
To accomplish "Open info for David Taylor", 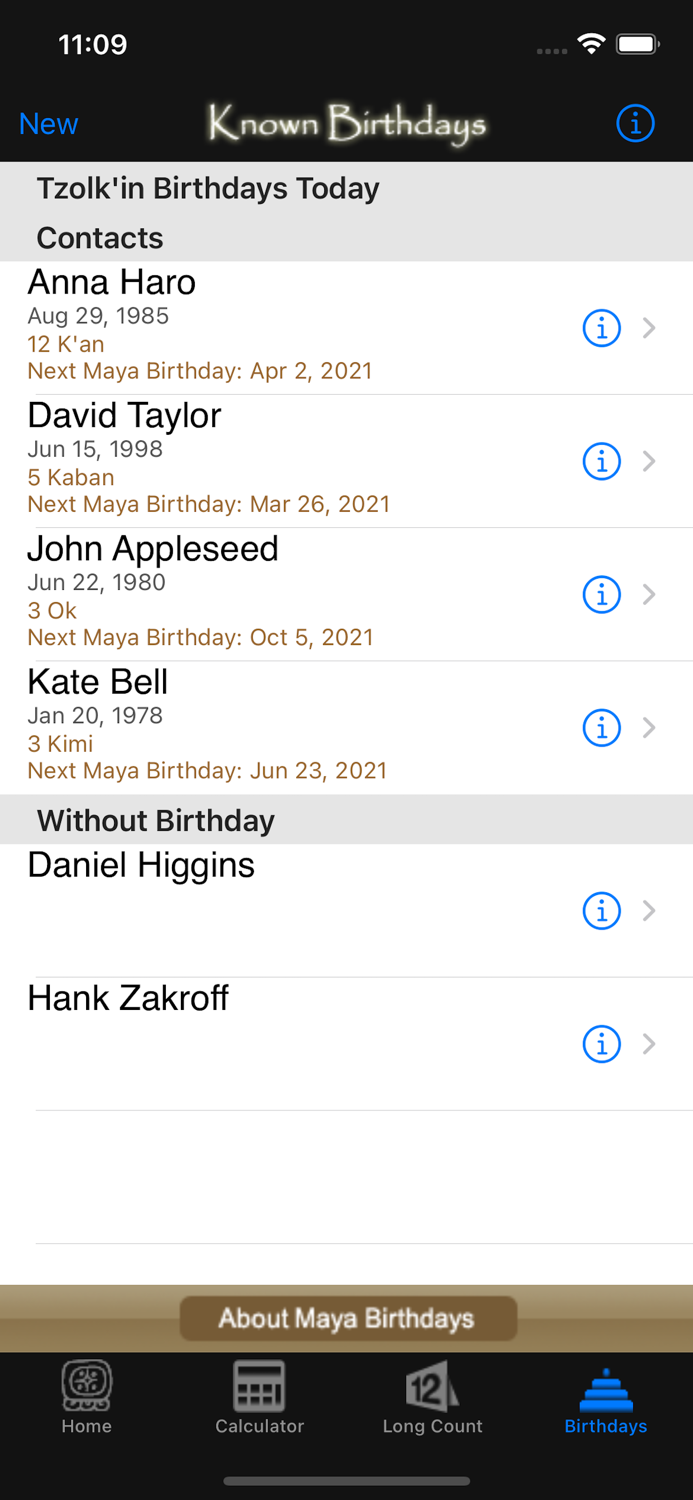I will click(601, 461).
